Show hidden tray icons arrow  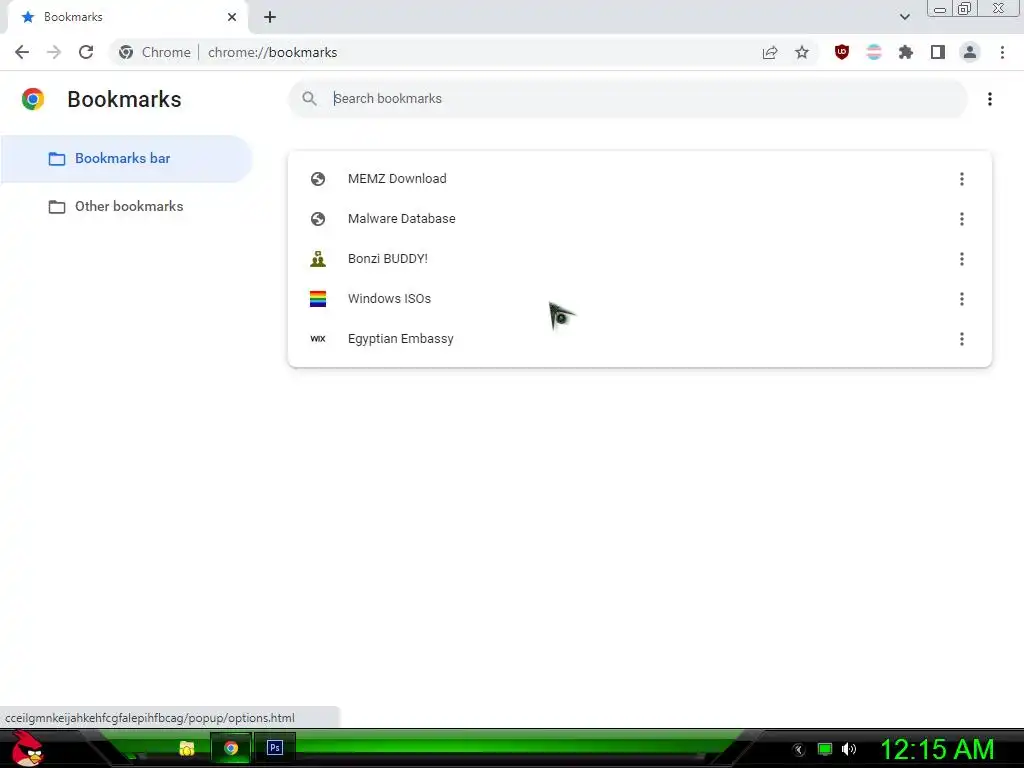pos(798,750)
